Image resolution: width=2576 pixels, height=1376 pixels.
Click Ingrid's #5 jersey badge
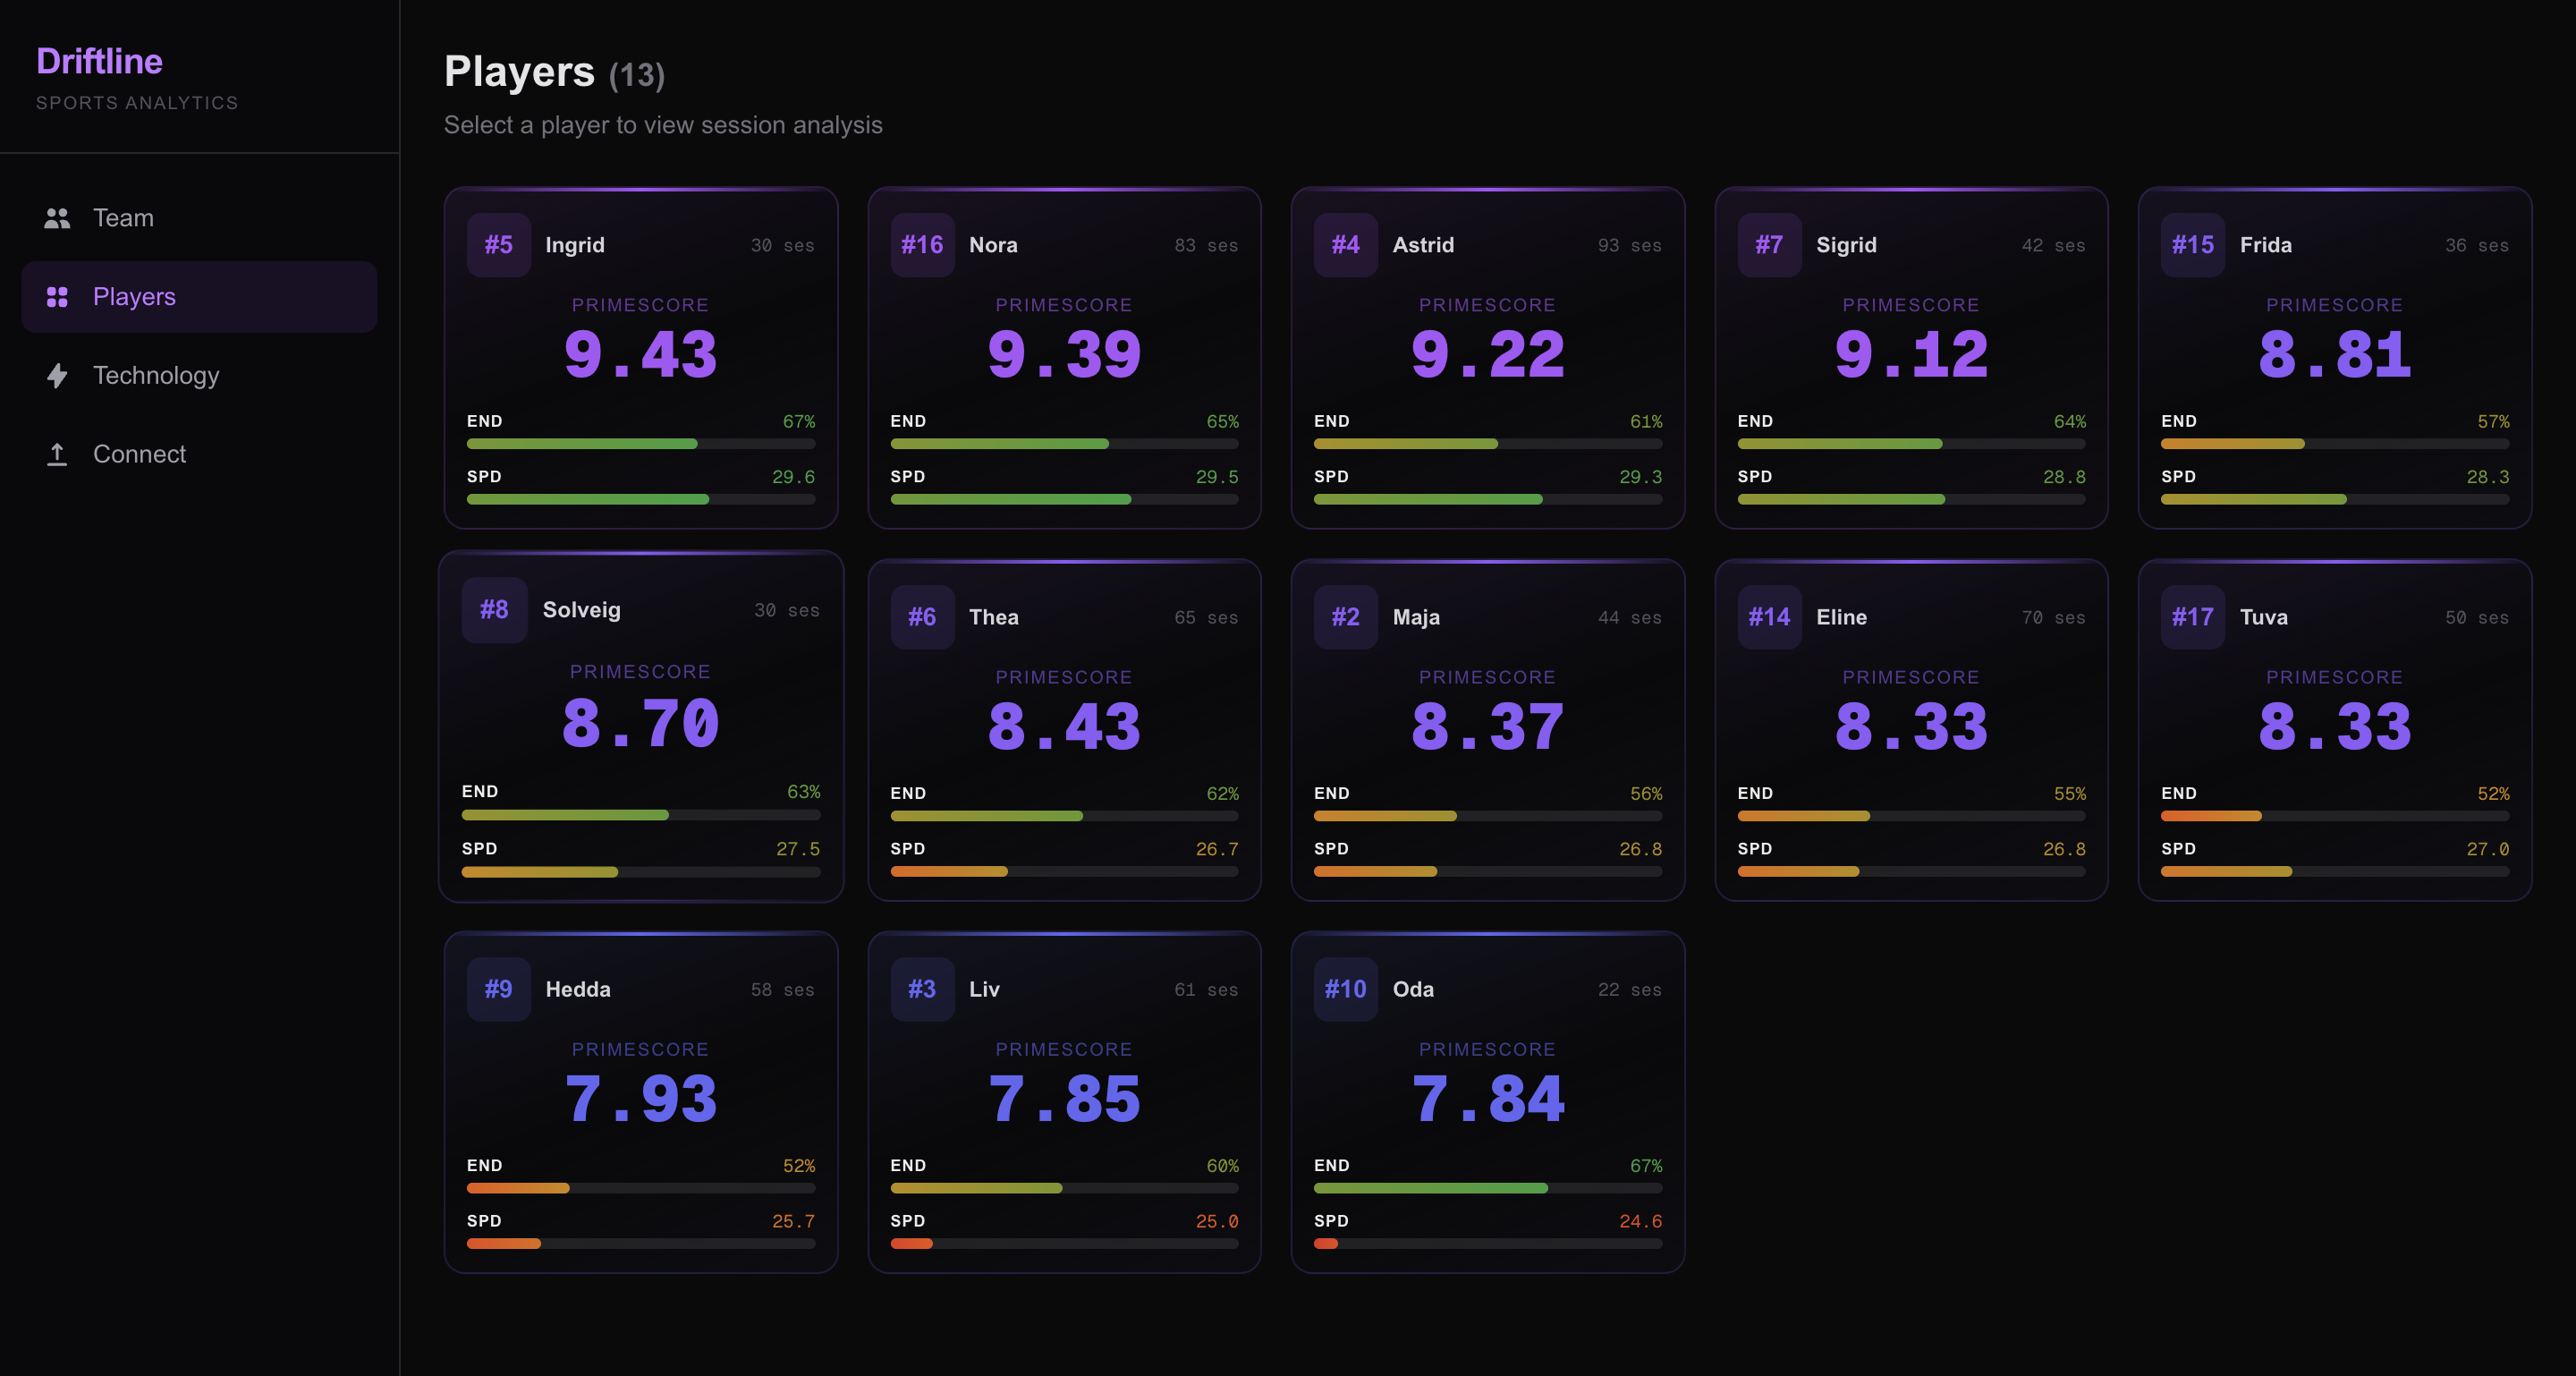[498, 245]
